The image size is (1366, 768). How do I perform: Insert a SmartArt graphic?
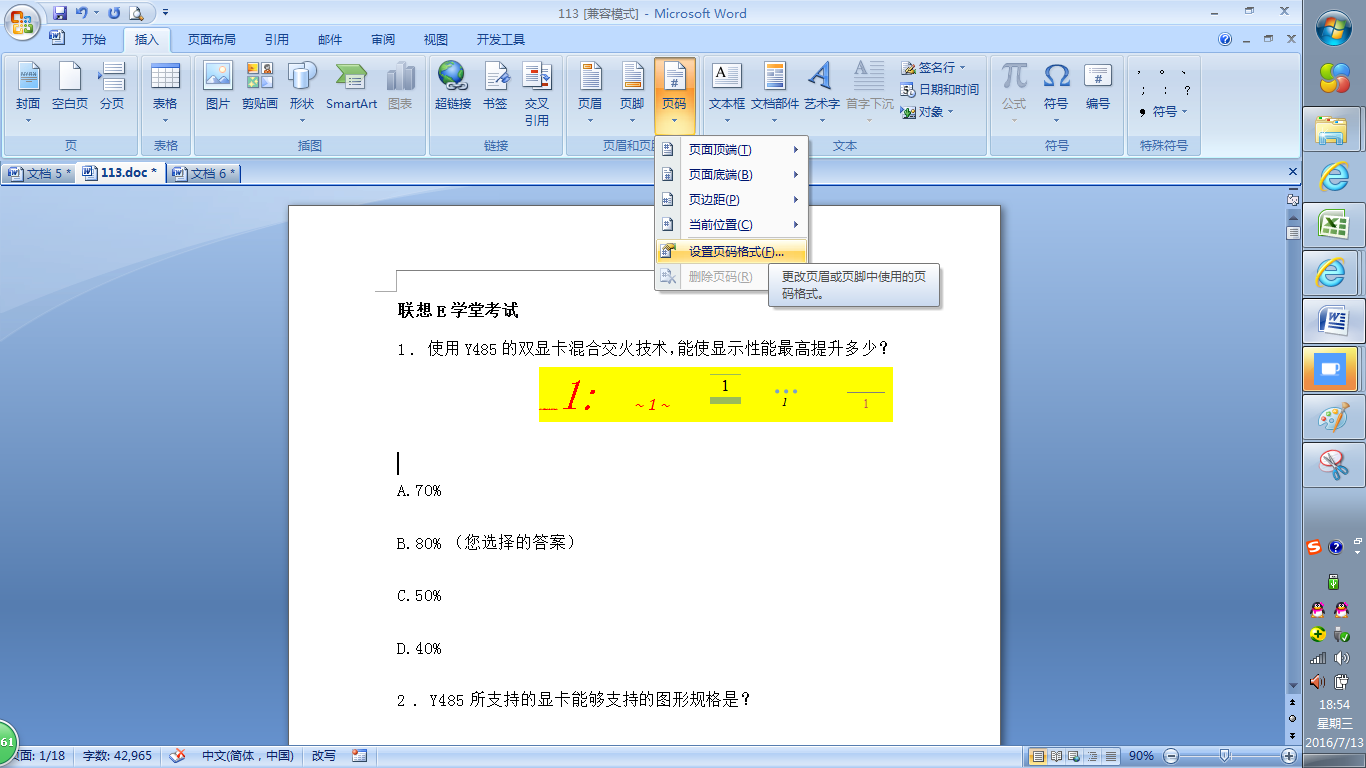[351, 85]
